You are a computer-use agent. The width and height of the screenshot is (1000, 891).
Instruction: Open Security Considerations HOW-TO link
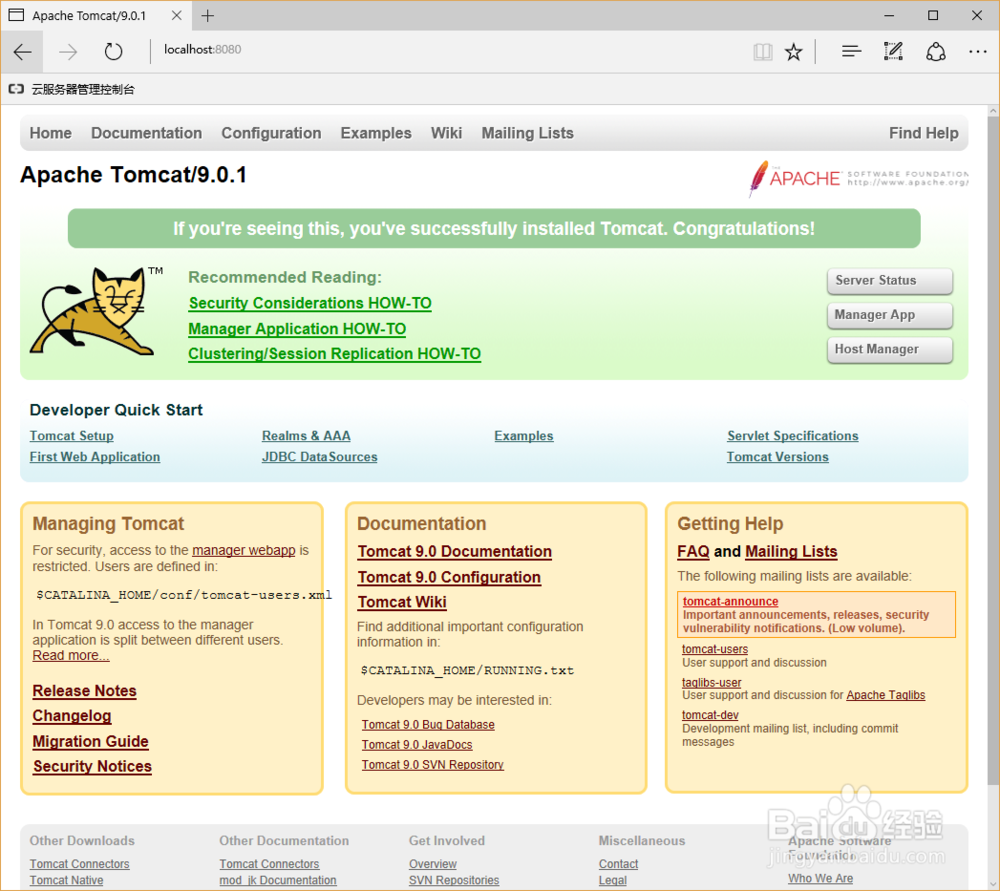pyautogui.click(x=310, y=303)
